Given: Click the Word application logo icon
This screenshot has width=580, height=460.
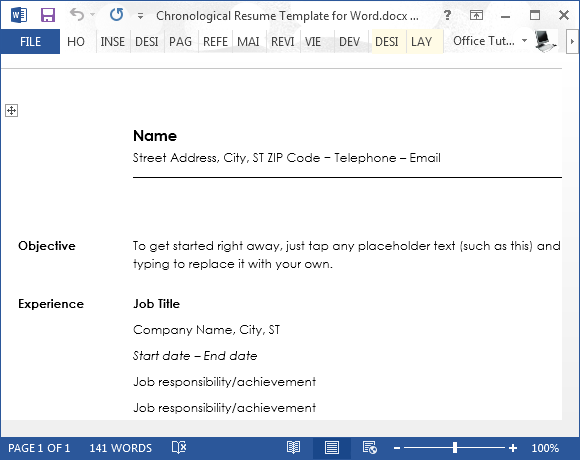Looking at the screenshot, I should tap(18, 16).
